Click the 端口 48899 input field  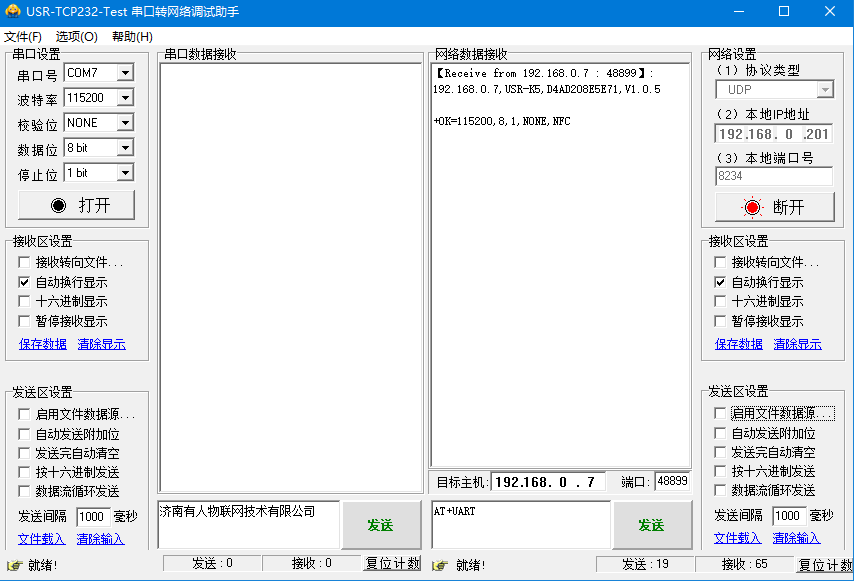pos(672,481)
